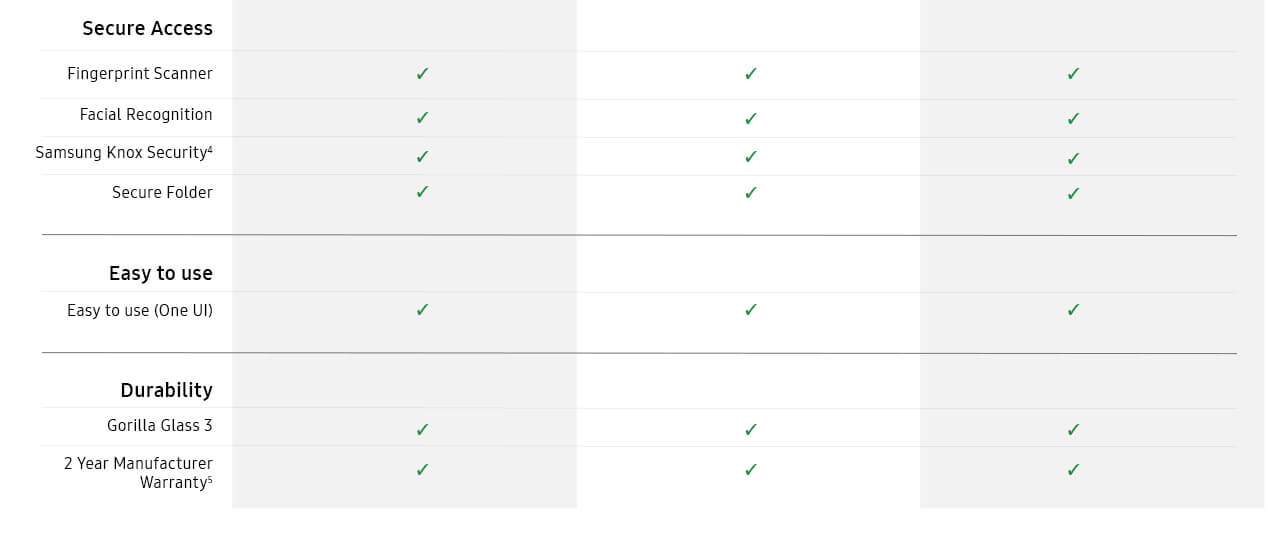The width and height of the screenshot is (1280, 533).
Task: Select the Secure Access section heading
Action: pos(147,28)
